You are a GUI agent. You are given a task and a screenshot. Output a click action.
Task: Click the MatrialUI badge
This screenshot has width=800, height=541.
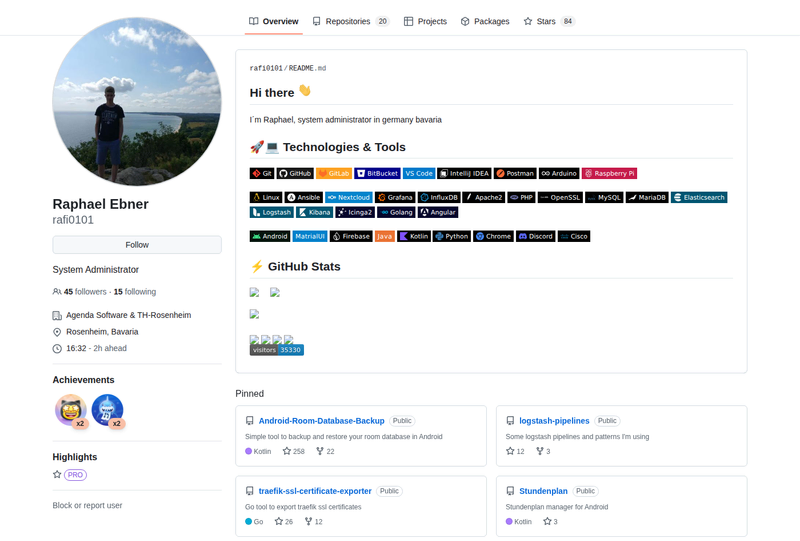tap(310, 236)
